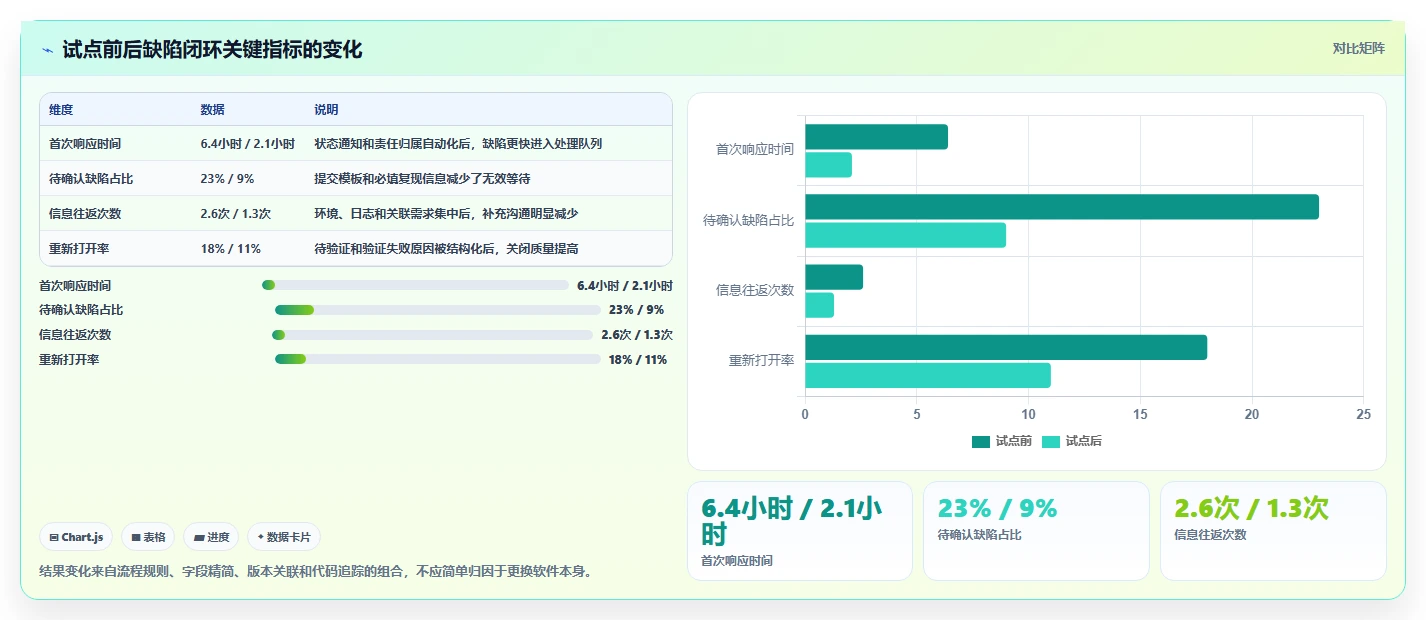Image resolution: width=1426 pixels, height=620 pixels.
Task: Click the 重新打开率 progress bar
Action: 438,360
